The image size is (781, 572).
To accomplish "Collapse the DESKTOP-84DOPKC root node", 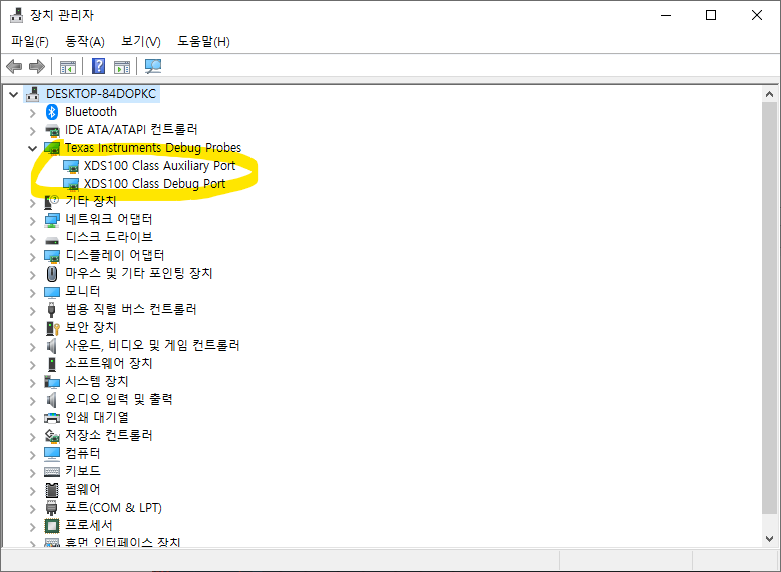I will [14, 94].
